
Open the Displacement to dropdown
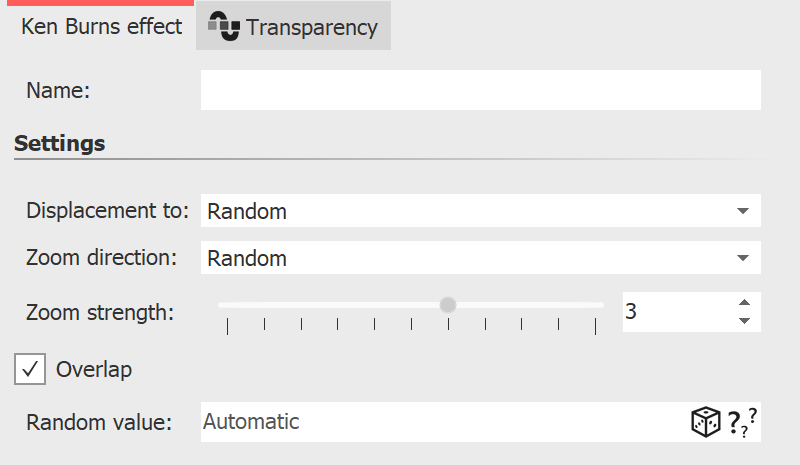pyautogui.click(x=480, y=211)
